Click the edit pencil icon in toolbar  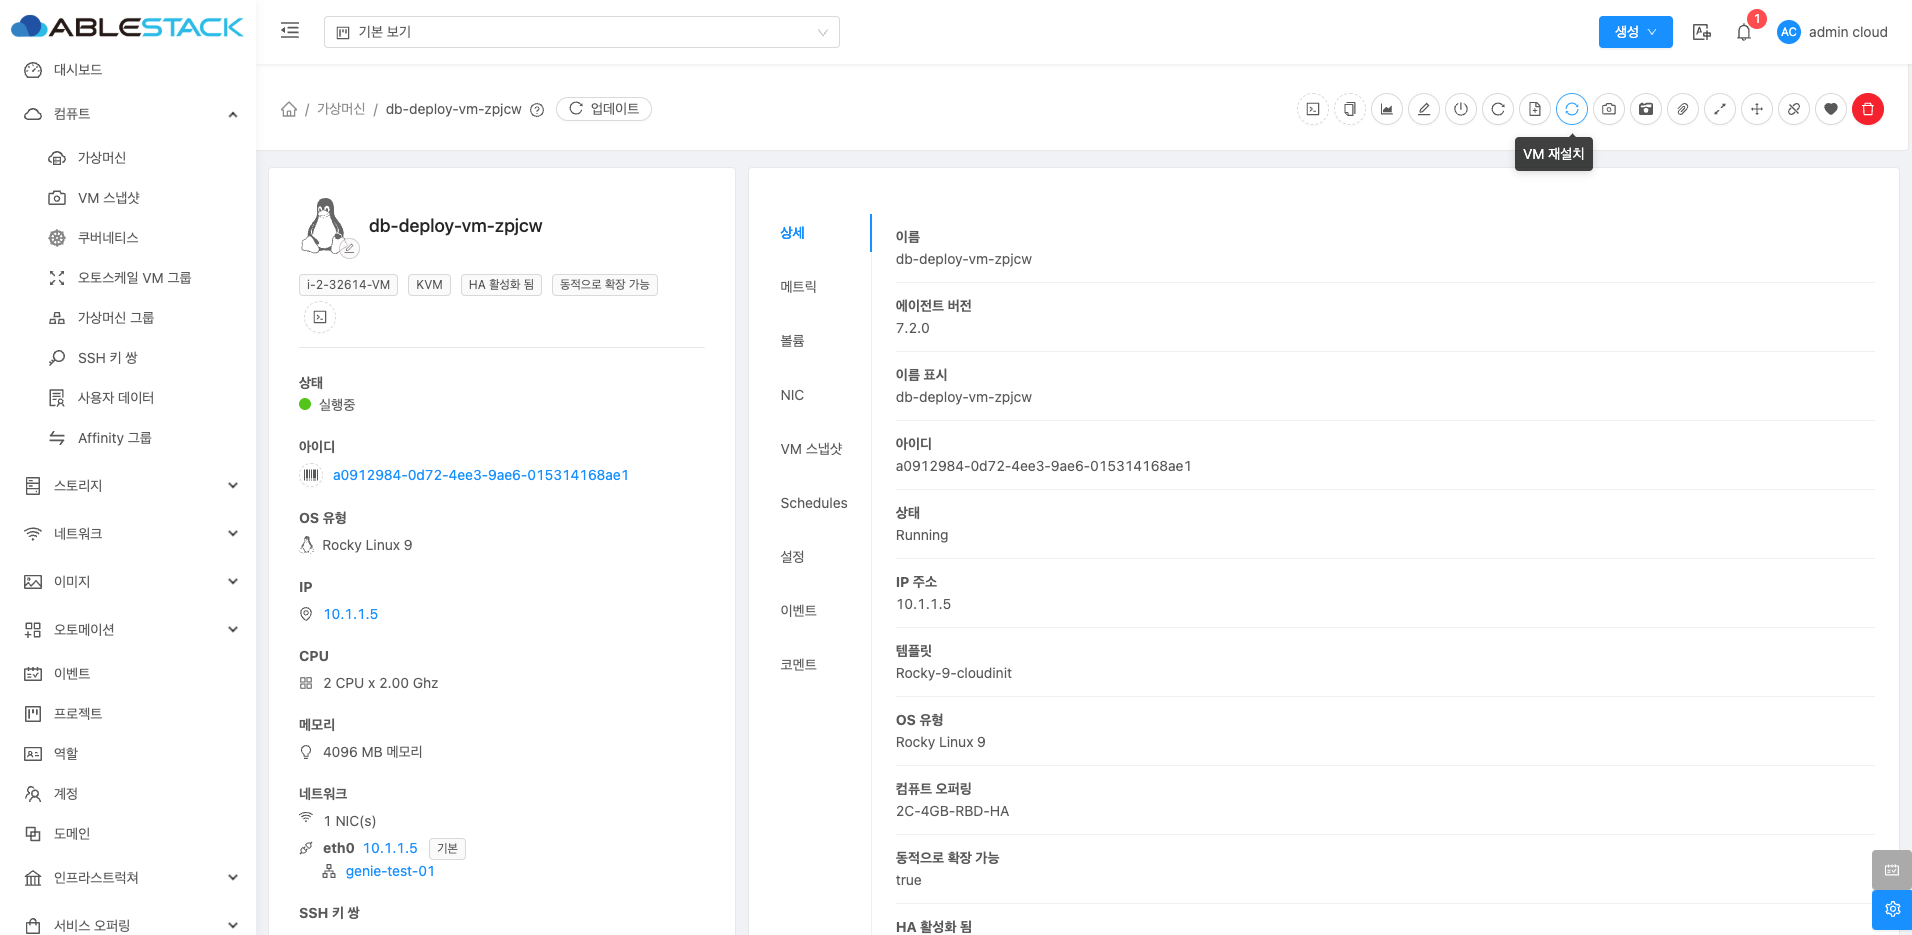pyautogui.click(x=1423, y=109)
